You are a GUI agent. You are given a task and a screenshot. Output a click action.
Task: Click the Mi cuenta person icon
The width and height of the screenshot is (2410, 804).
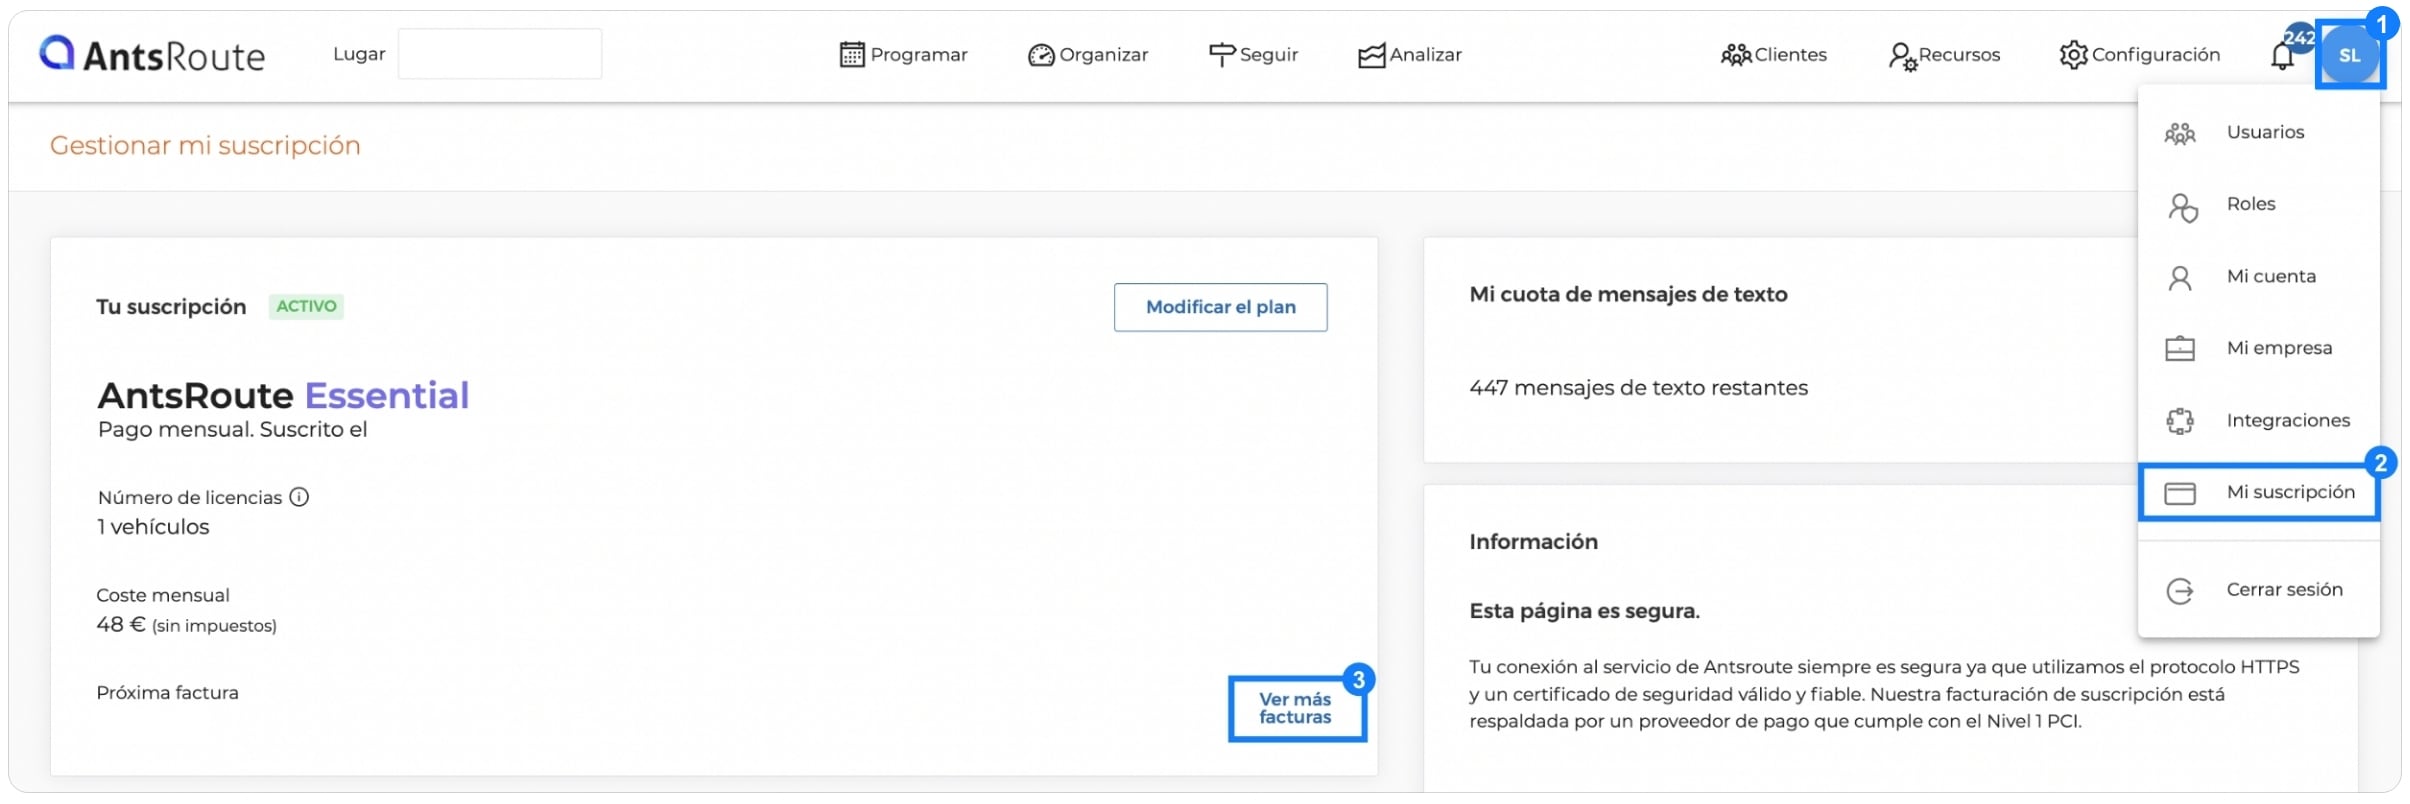coord(2180,278)
